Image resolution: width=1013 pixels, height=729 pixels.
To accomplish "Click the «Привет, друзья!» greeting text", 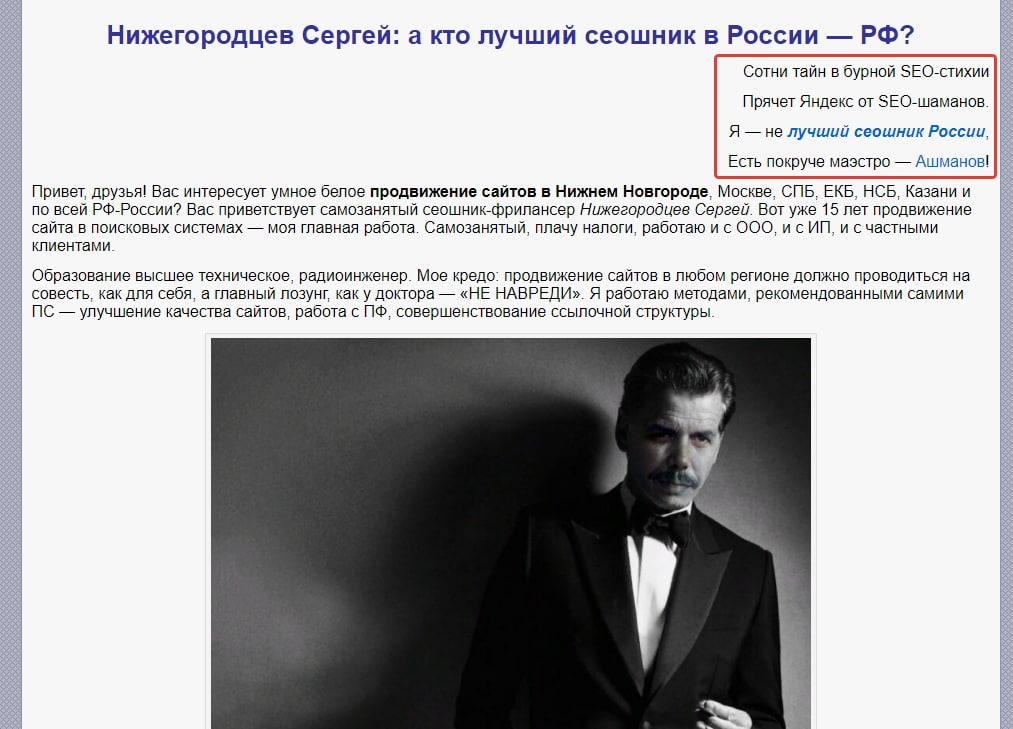I will [x=89, y=192].
